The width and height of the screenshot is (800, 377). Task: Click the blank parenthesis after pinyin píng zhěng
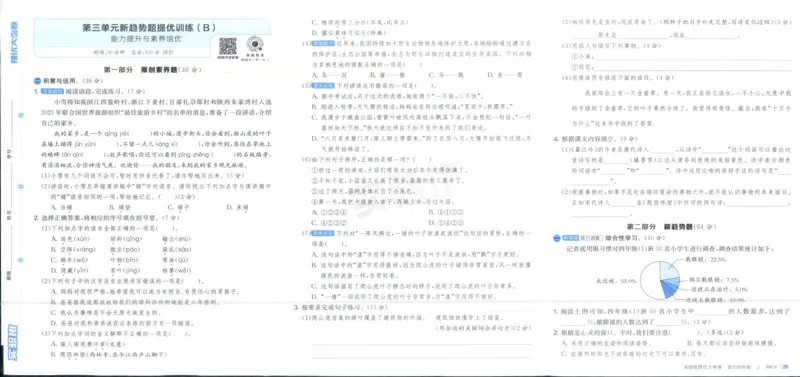(223, 155)
